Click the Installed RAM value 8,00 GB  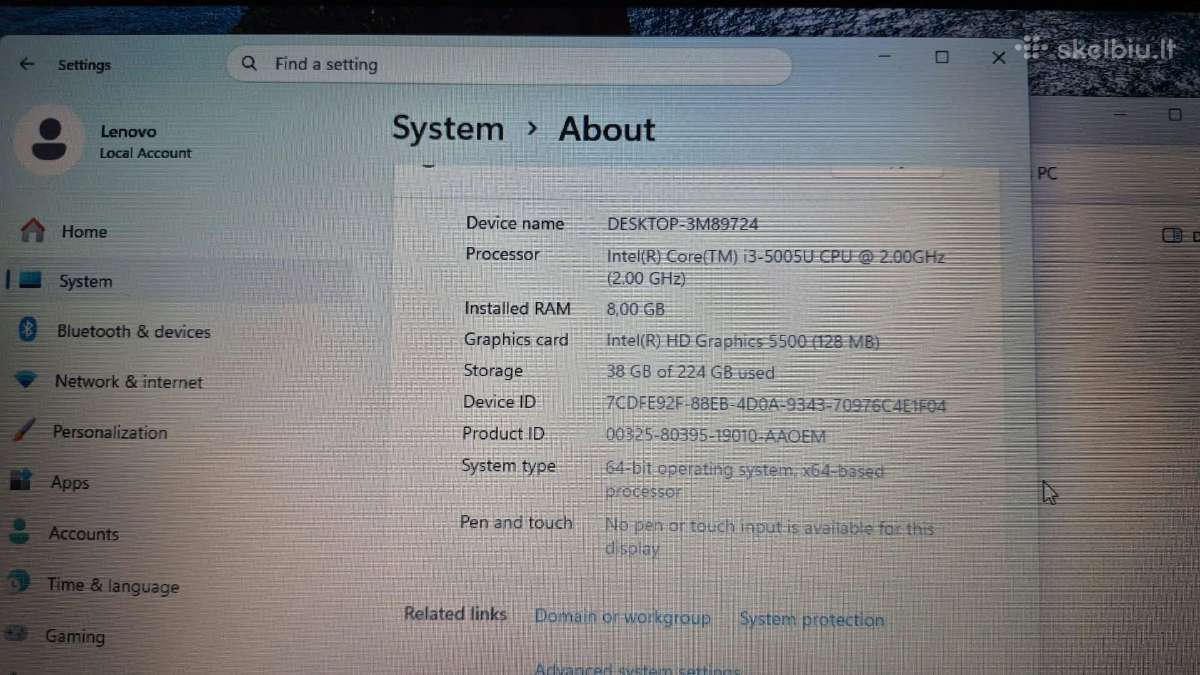point(635,310)
